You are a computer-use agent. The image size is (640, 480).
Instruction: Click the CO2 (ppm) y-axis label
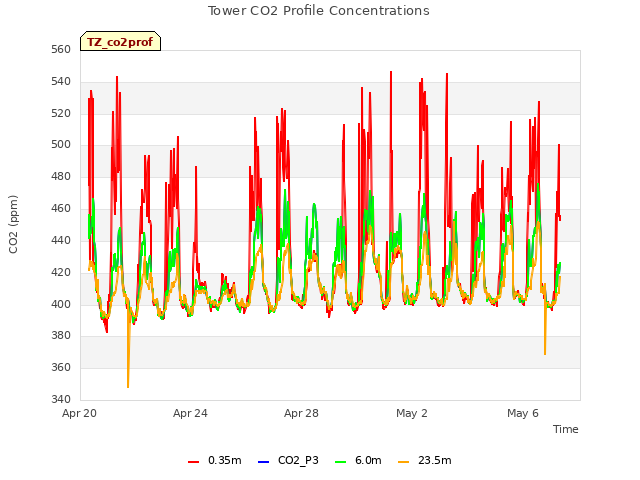tap(13, 224)
